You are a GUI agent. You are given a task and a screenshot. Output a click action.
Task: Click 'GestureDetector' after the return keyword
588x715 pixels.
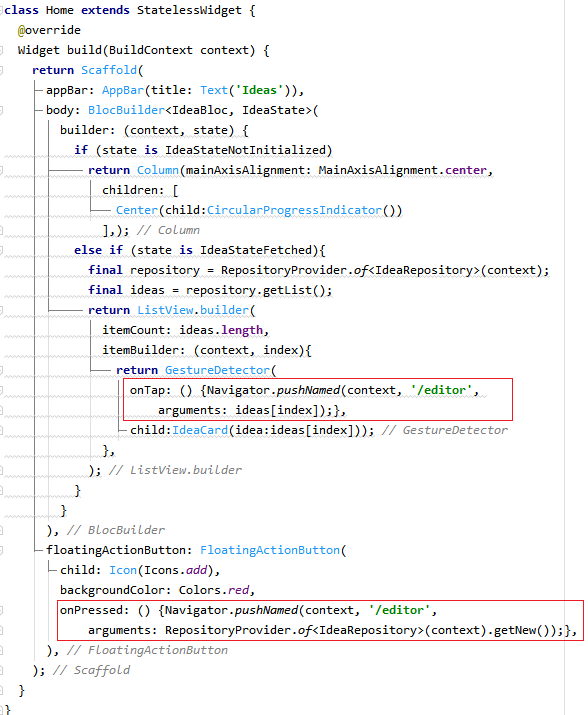click(218, 370)
